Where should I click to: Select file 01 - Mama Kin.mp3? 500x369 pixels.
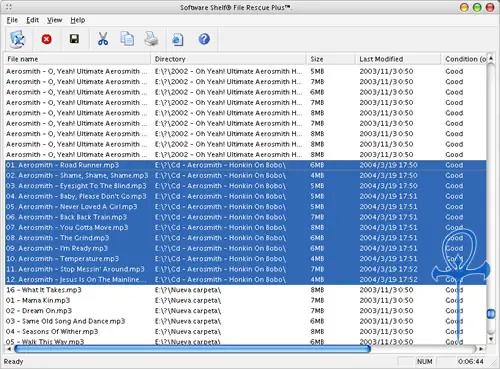click(x=38, y=300)
